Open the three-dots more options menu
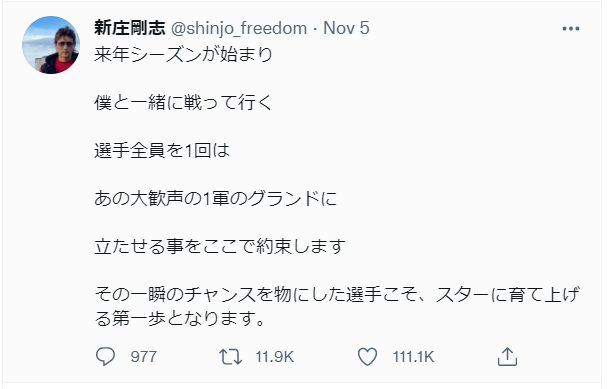The width and height of the screenshot is (616, 389). (x=570, y=29)
